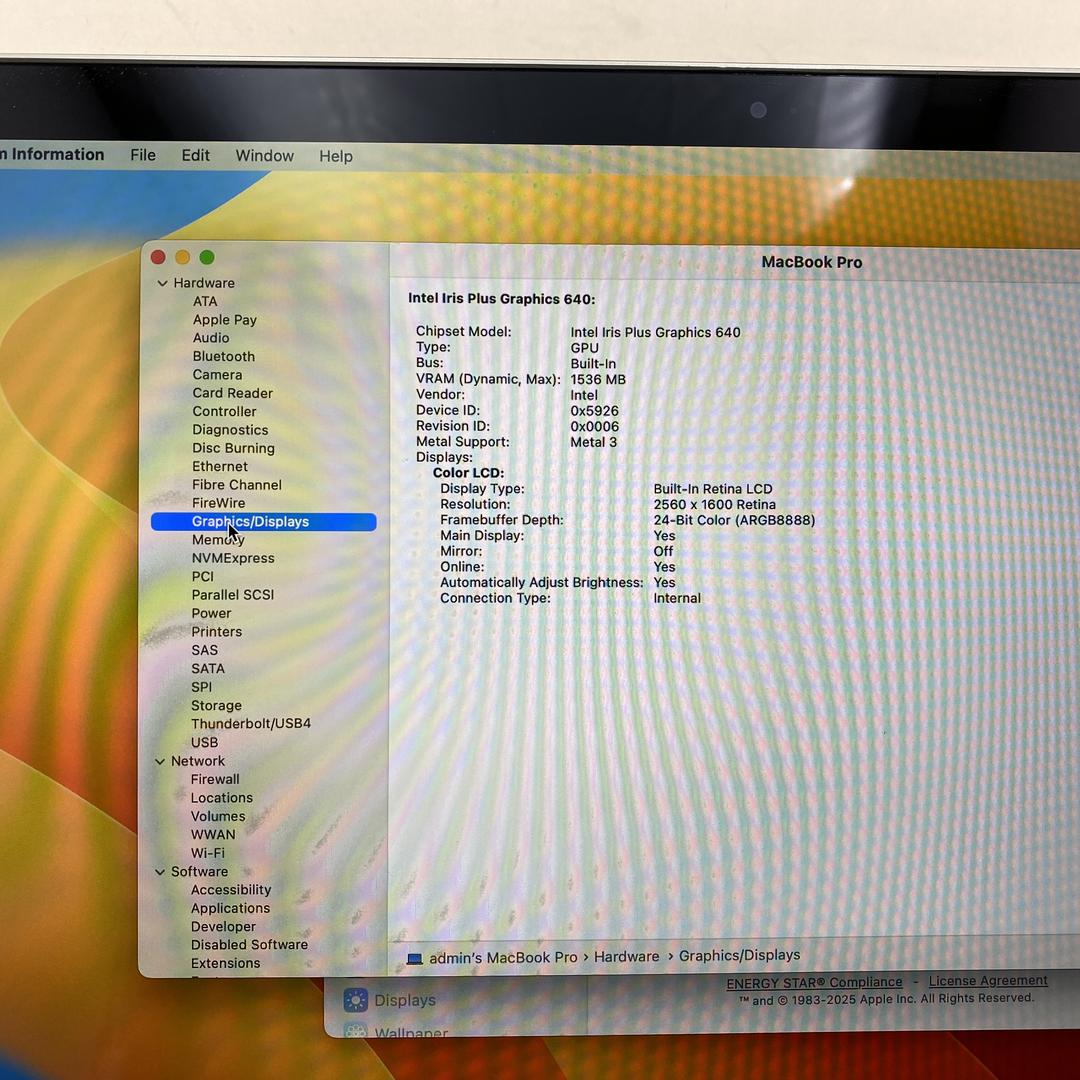Select NVMExpress in the sidebar
Viewport: 1080px width, 1080px height.
coord(233,558)
